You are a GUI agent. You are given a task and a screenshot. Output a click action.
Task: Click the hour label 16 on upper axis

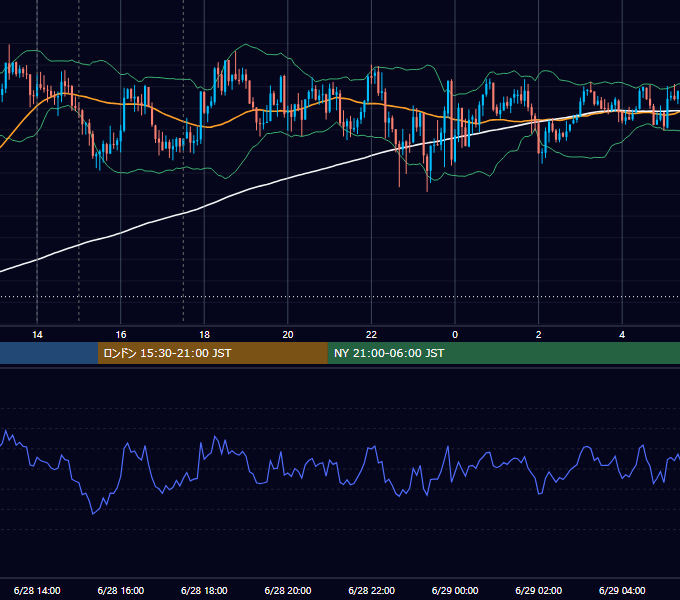[121, 335]
